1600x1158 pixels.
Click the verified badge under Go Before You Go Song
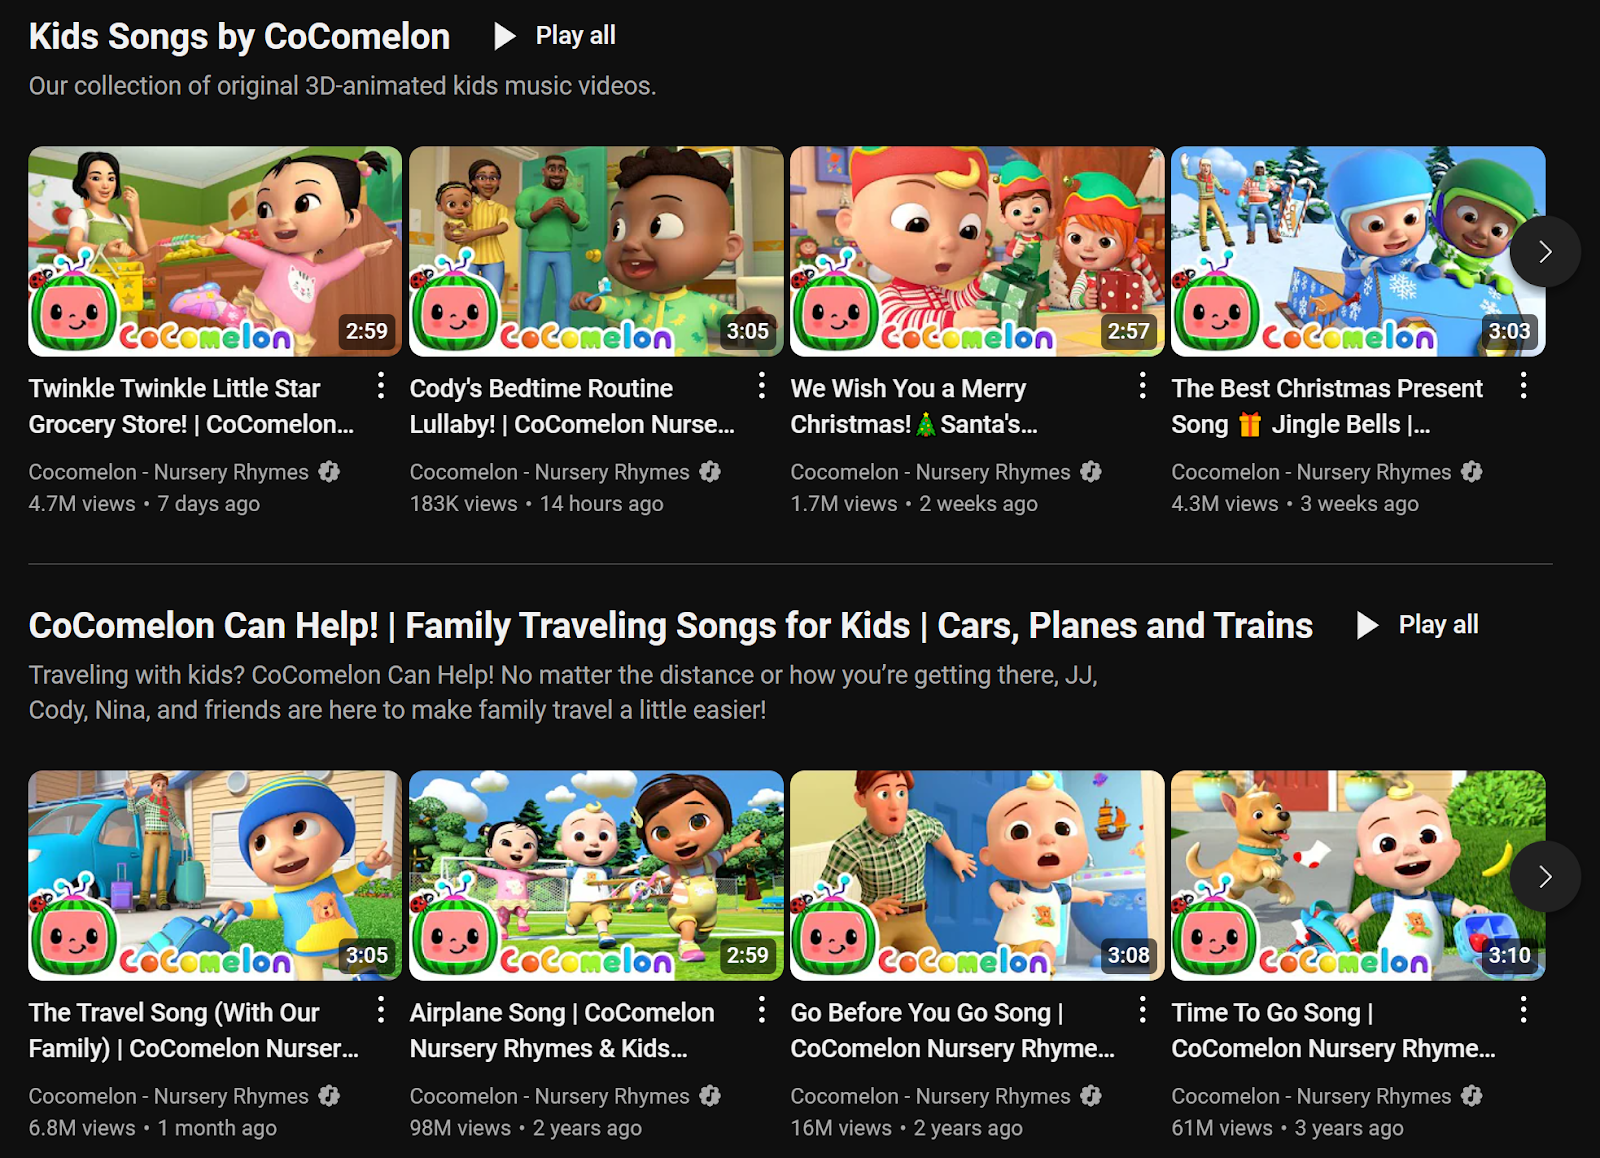(1090, 1096)
